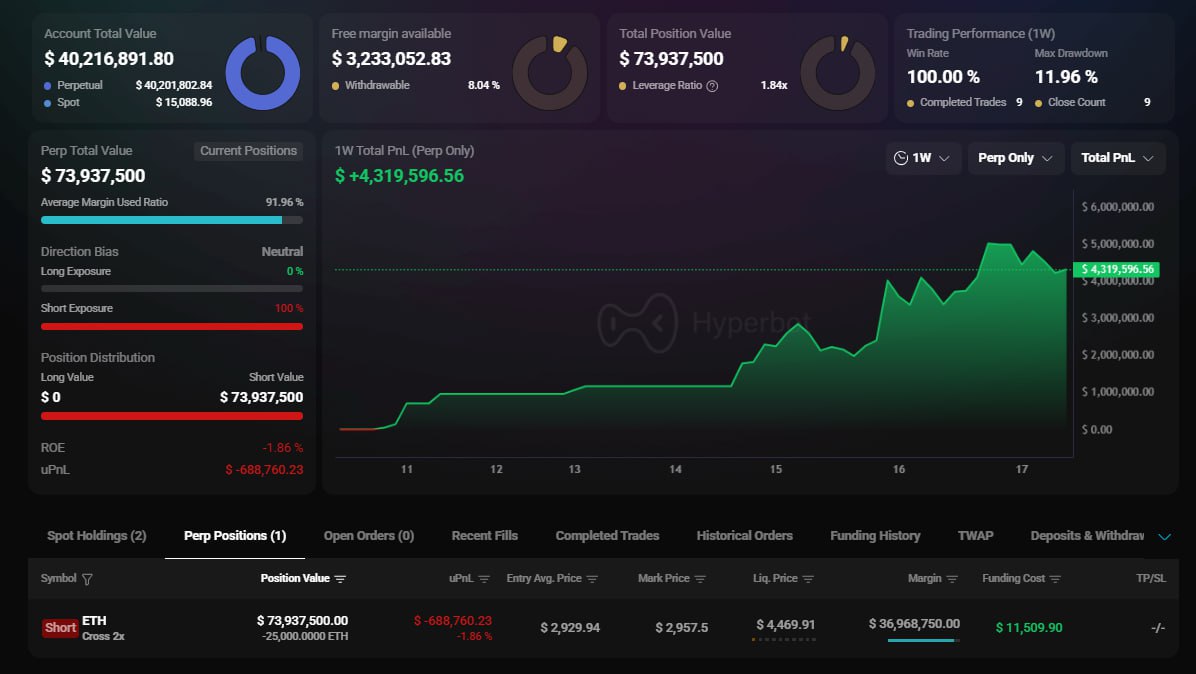Viewport: 1196px width, 674px height.
Task: Click the Neutral direction bias label
Action: click(282, 252)
